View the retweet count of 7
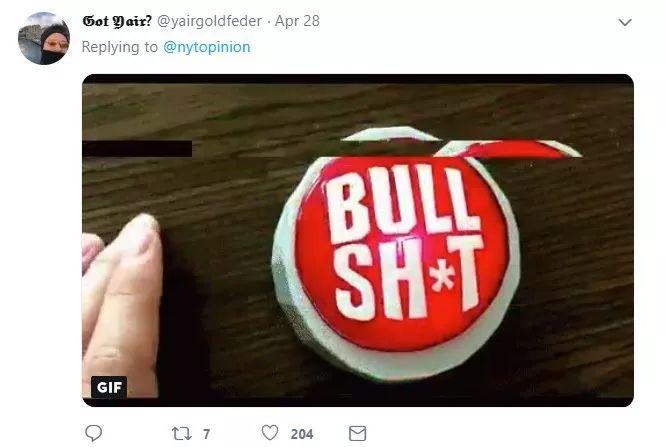This screenshot has height=447, width=667. (x=206, y=434)
